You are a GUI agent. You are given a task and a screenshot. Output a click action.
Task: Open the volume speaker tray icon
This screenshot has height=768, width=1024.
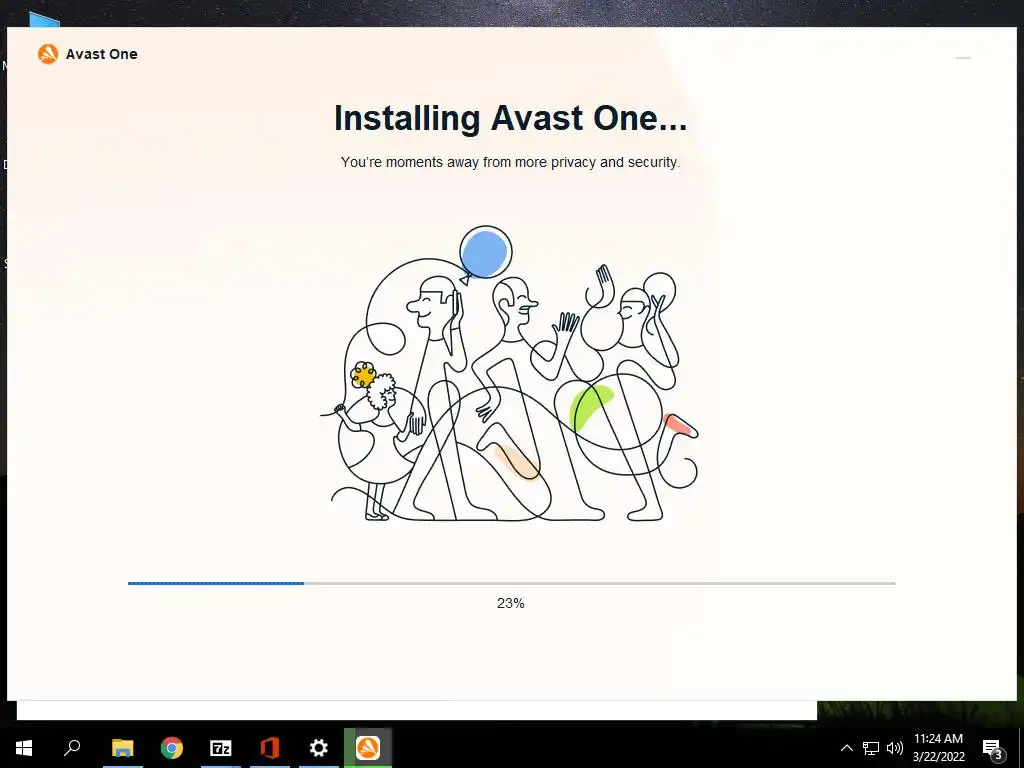(x=895, y=748)
